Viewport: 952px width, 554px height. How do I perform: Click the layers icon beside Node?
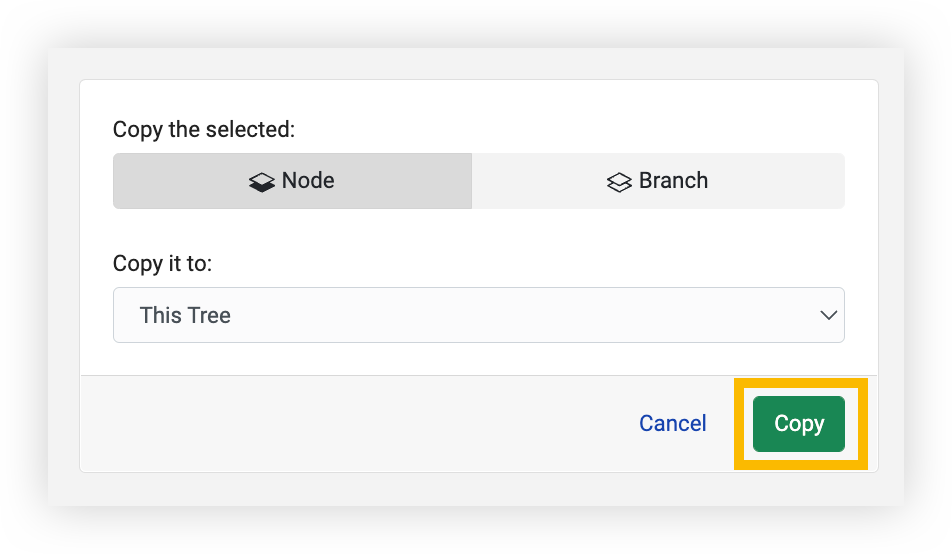click(x=262, y=182)
